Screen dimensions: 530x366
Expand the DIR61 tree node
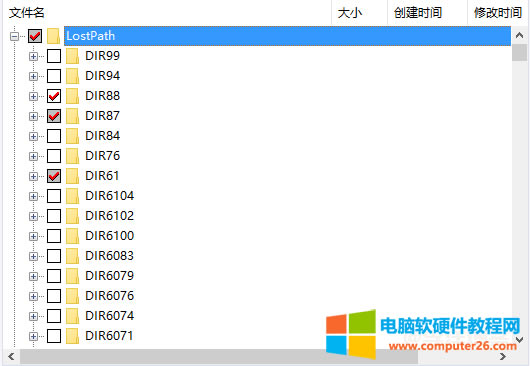(x=33, y=176)
